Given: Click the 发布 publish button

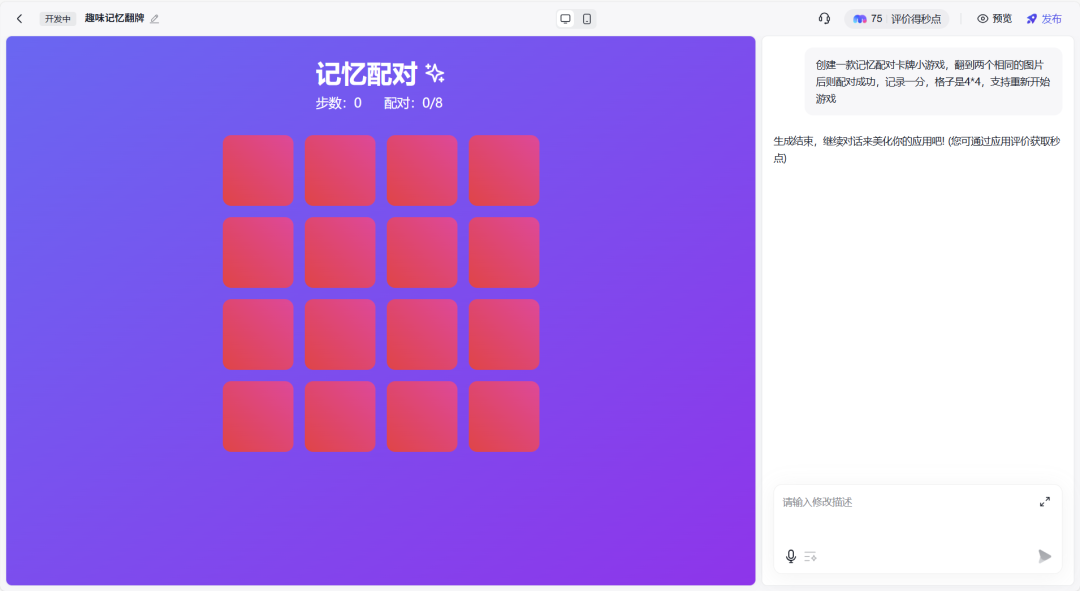Looking at the screenshot, I should tap(1044, 18).
